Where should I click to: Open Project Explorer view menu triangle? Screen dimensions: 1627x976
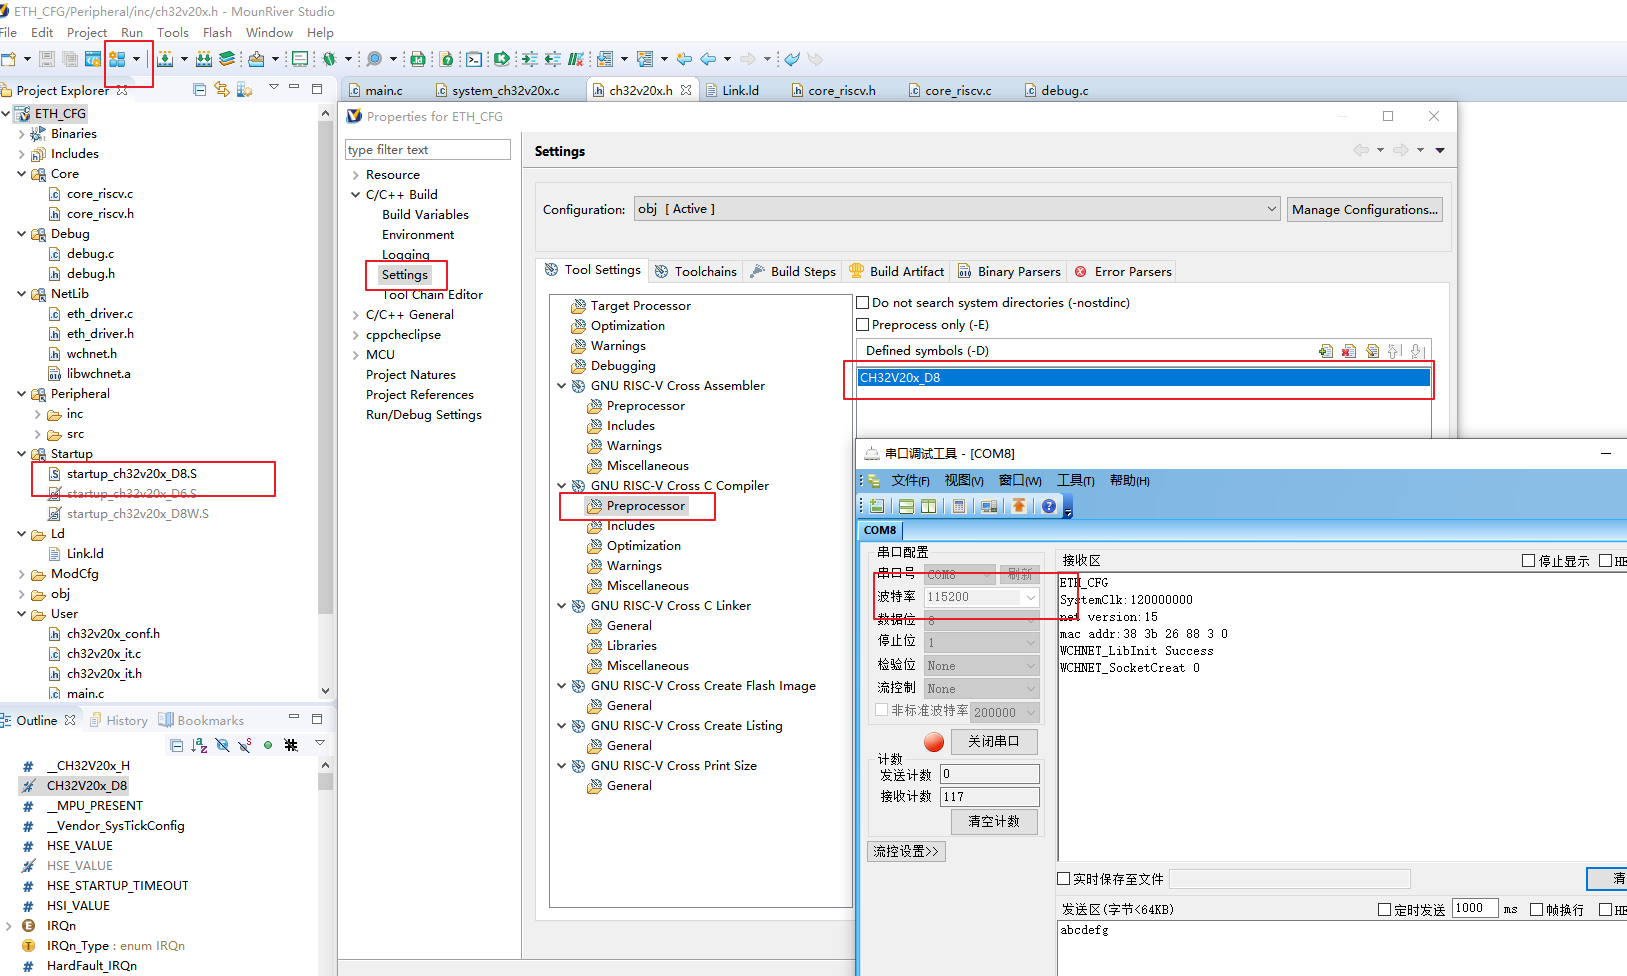click(274, 88)
